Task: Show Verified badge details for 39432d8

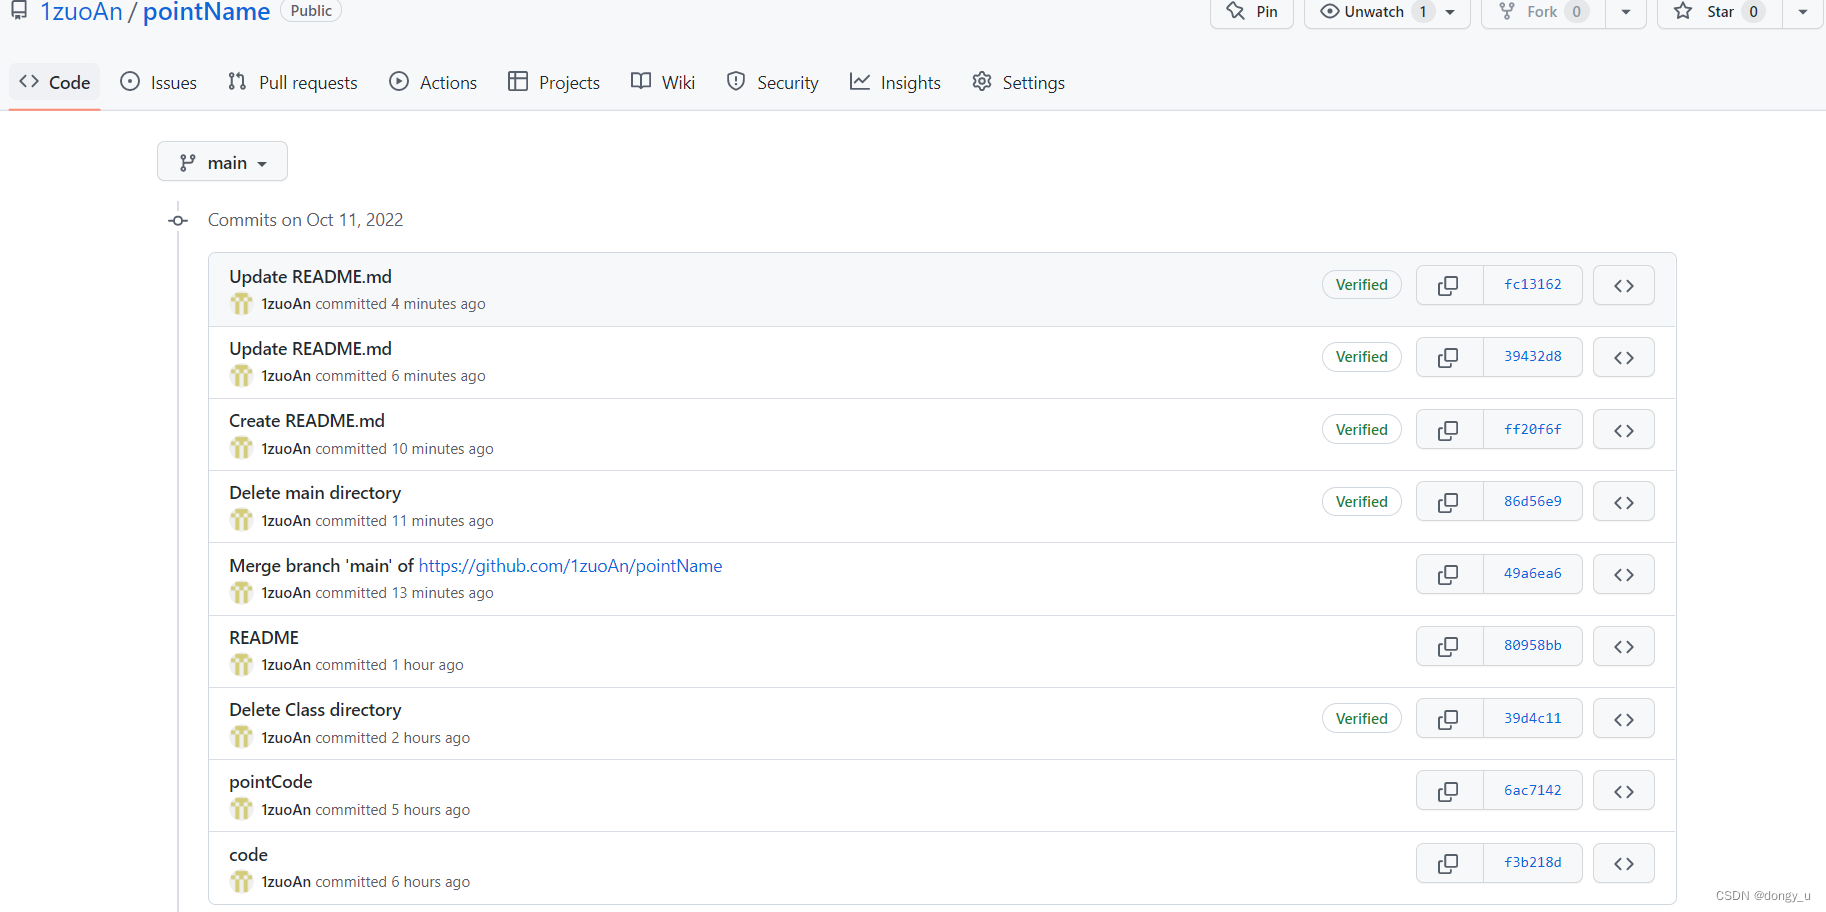Action: [x=1362, y=357]
